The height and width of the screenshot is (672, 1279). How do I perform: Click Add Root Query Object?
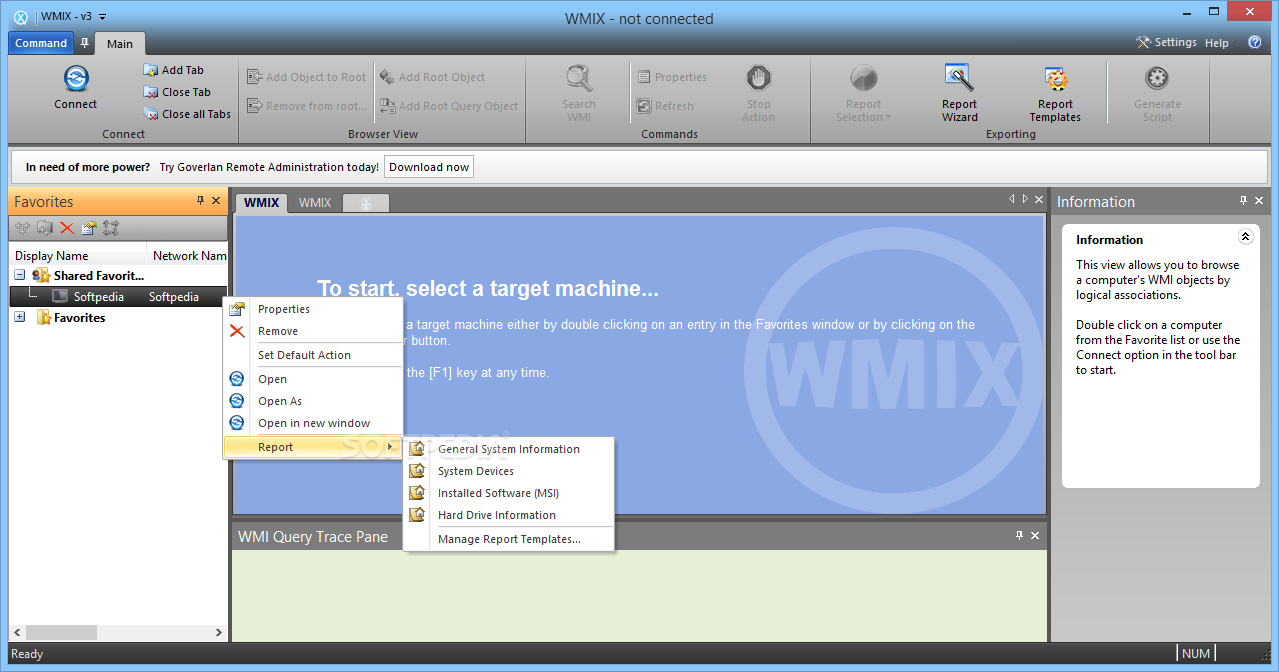pos(449,106)
